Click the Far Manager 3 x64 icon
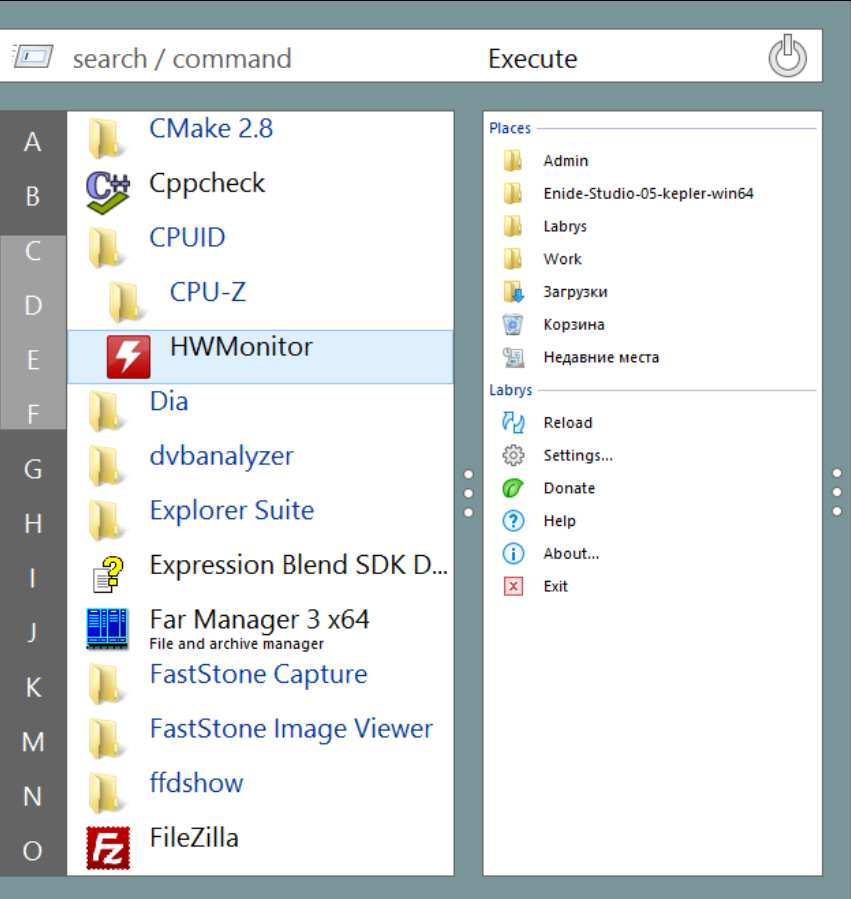This screenshot has width=851, height=899. (x=107, y=629)
